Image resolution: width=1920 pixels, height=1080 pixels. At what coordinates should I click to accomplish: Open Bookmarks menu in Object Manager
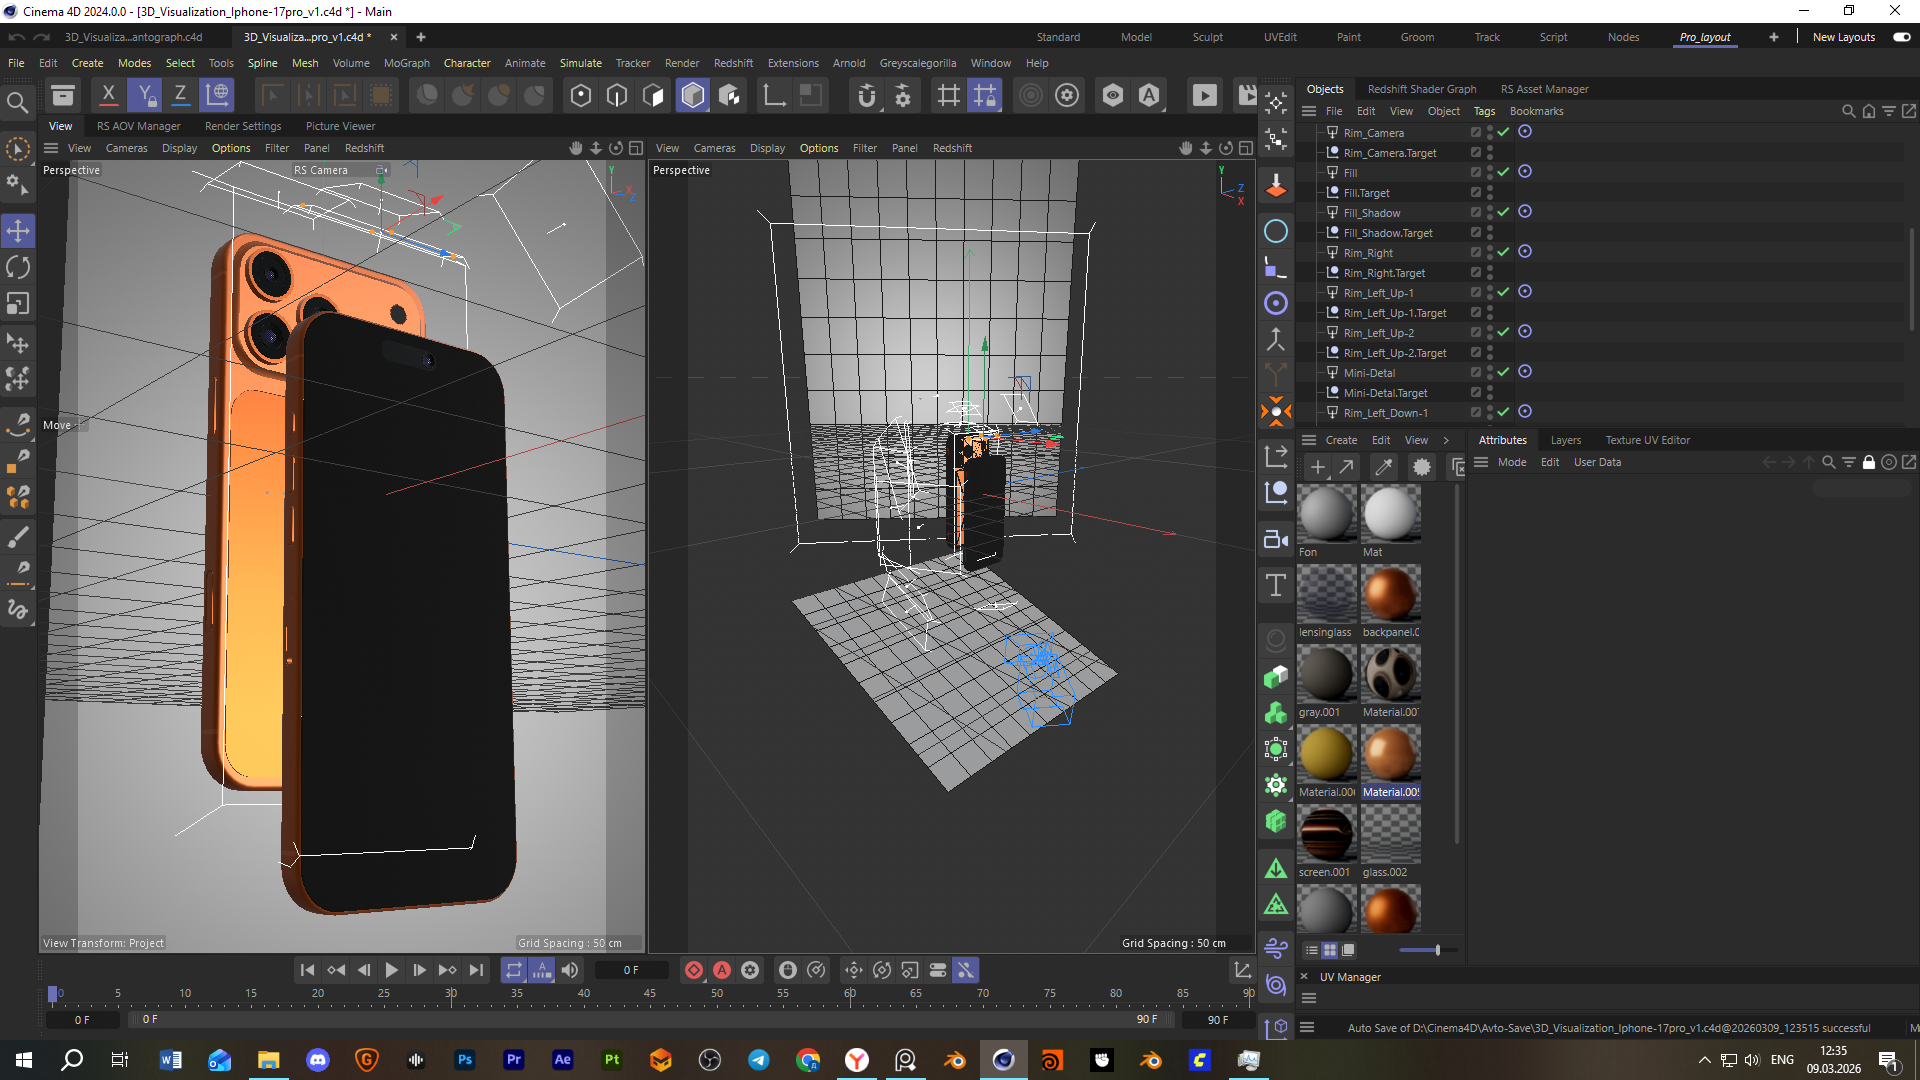[x=1536, y=111]
